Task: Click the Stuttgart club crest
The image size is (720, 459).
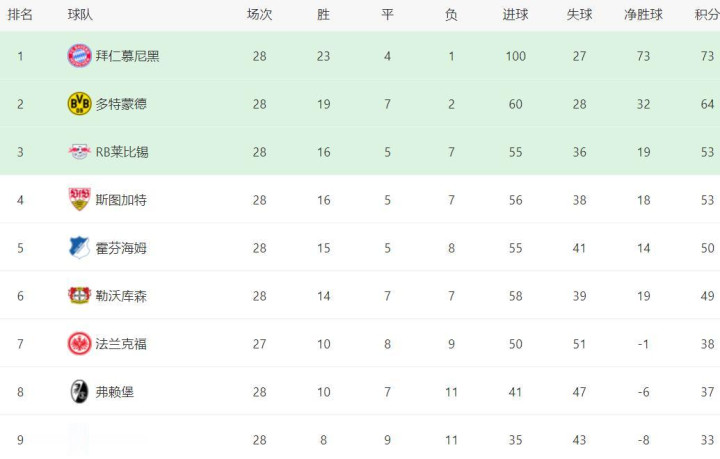Action: click(79, 200)
